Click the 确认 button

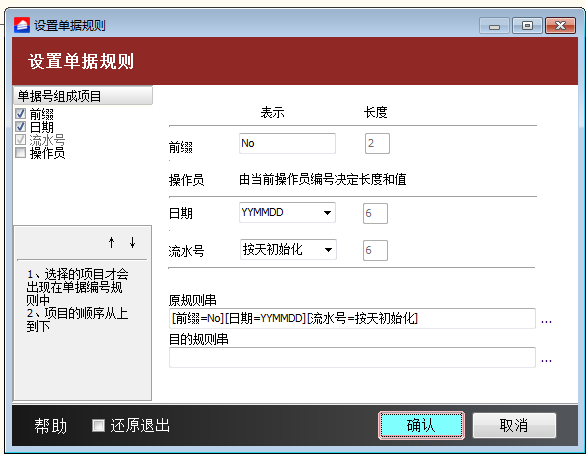tap(421, 425)
